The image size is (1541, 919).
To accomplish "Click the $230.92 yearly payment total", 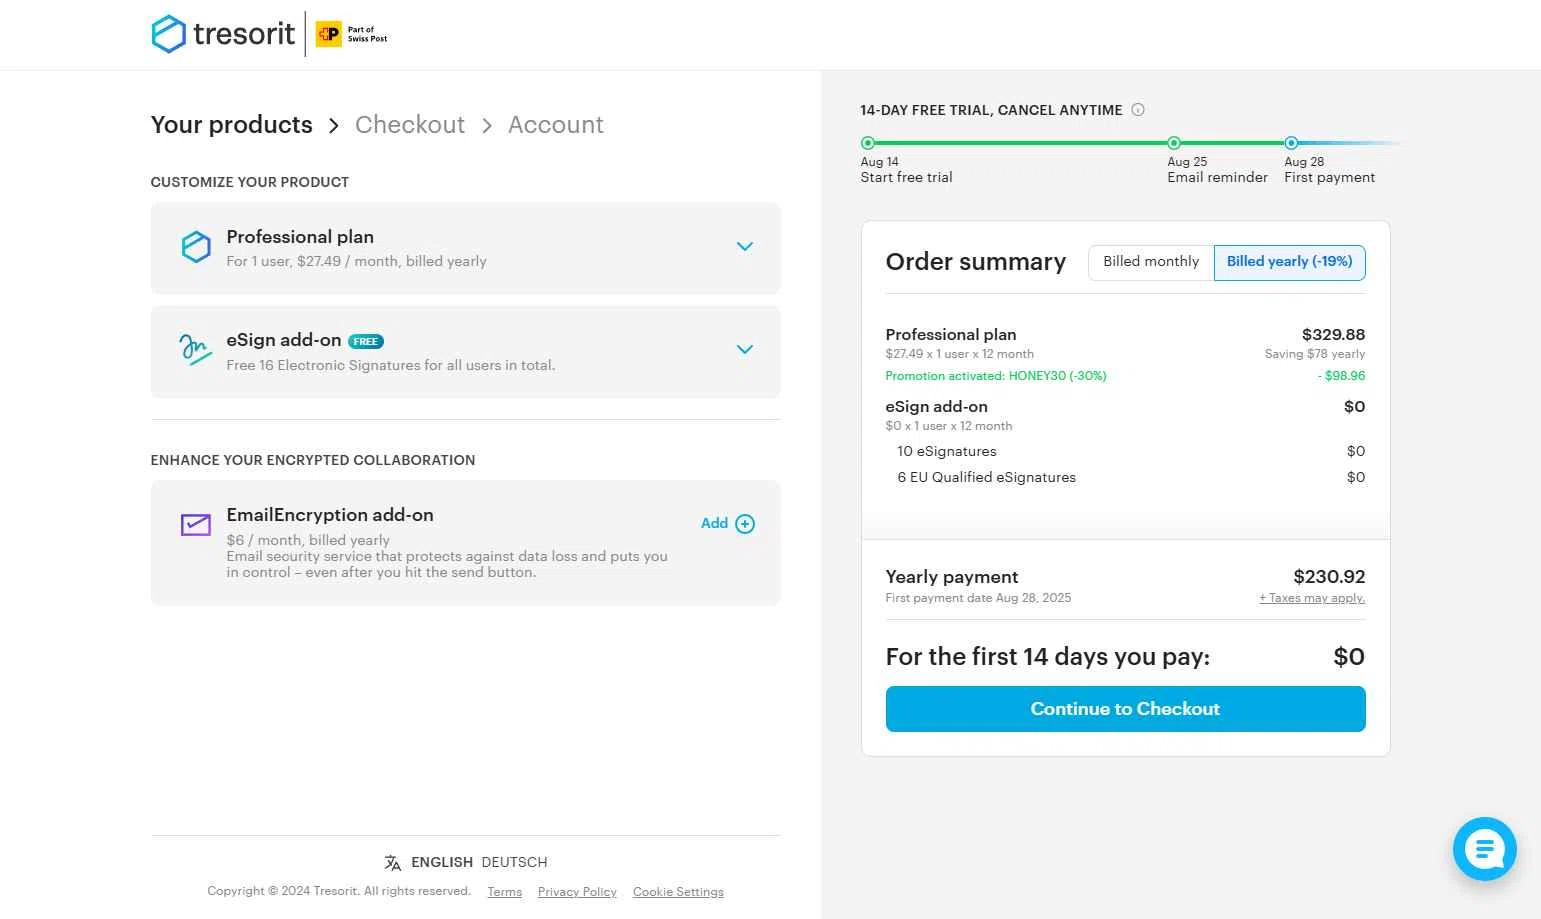I will [1329, 577].
